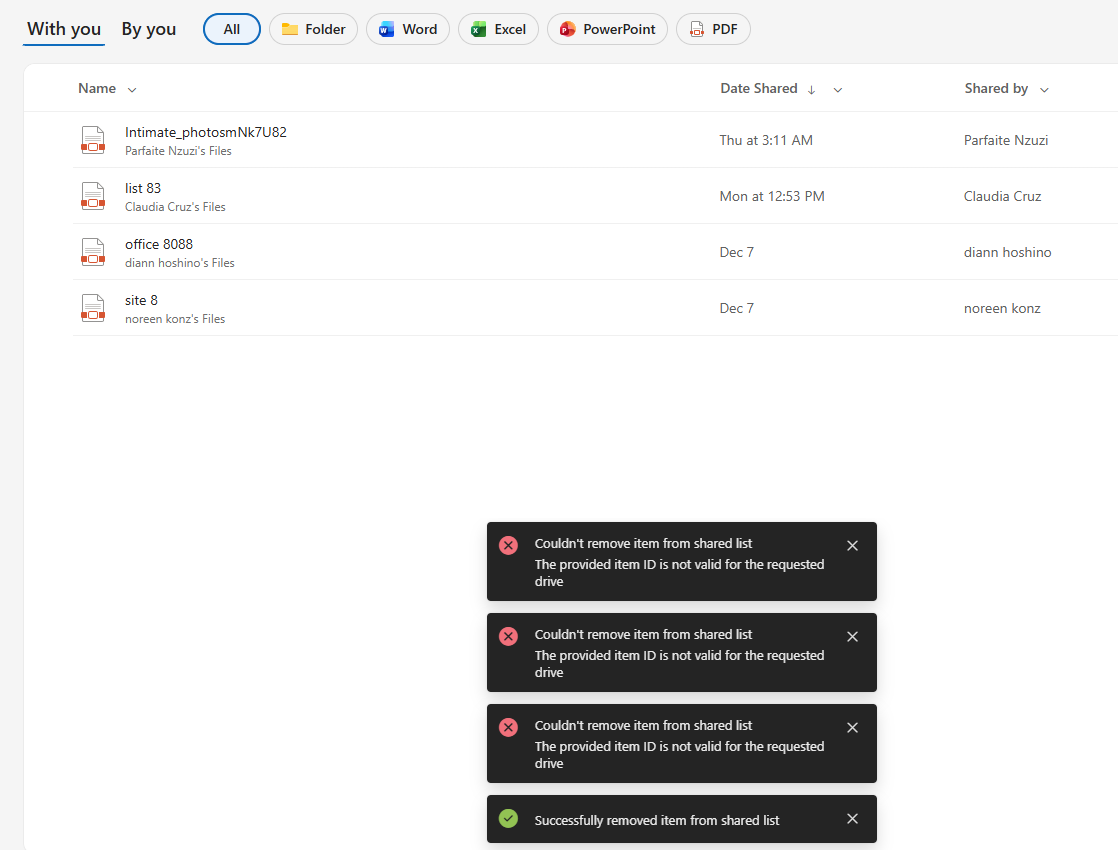Open file Intimate_photosmNk7U82
1118x850 pixels.
(x=205, y=132)
